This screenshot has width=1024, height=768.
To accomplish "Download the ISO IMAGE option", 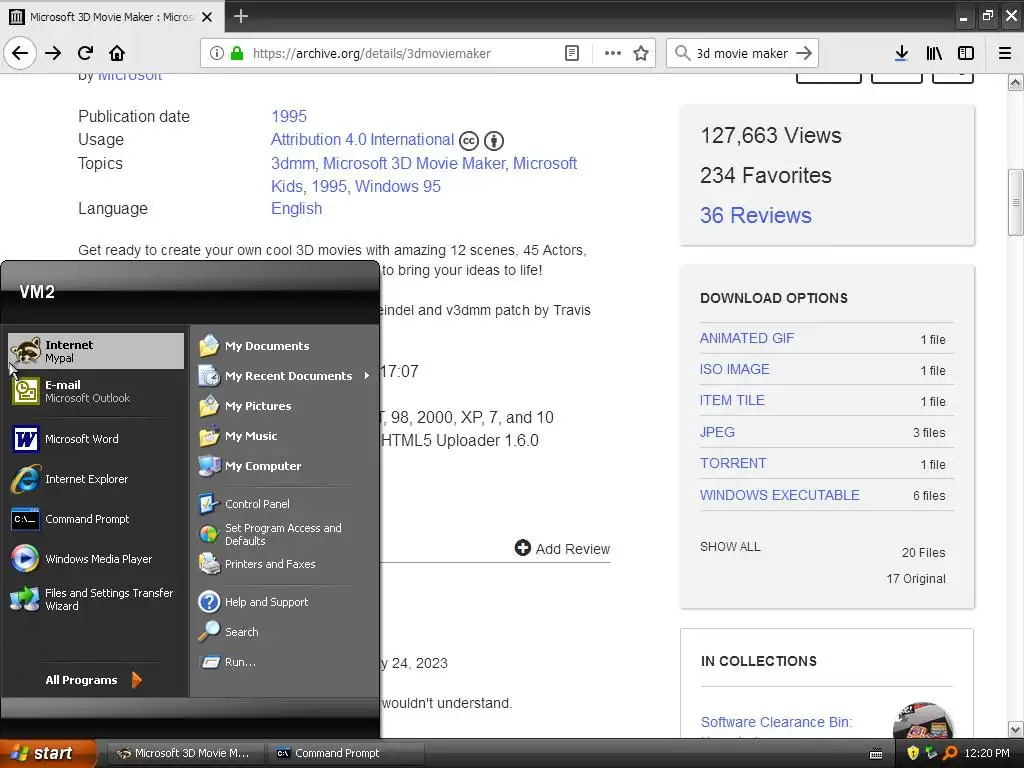I will (x=735, y=370).
